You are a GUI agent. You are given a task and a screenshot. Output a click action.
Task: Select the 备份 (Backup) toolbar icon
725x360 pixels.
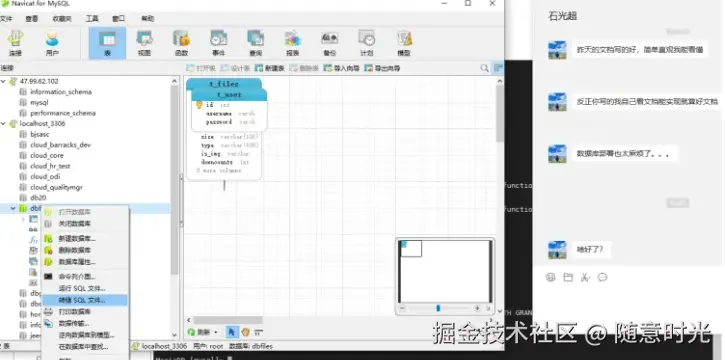(330, 43)
